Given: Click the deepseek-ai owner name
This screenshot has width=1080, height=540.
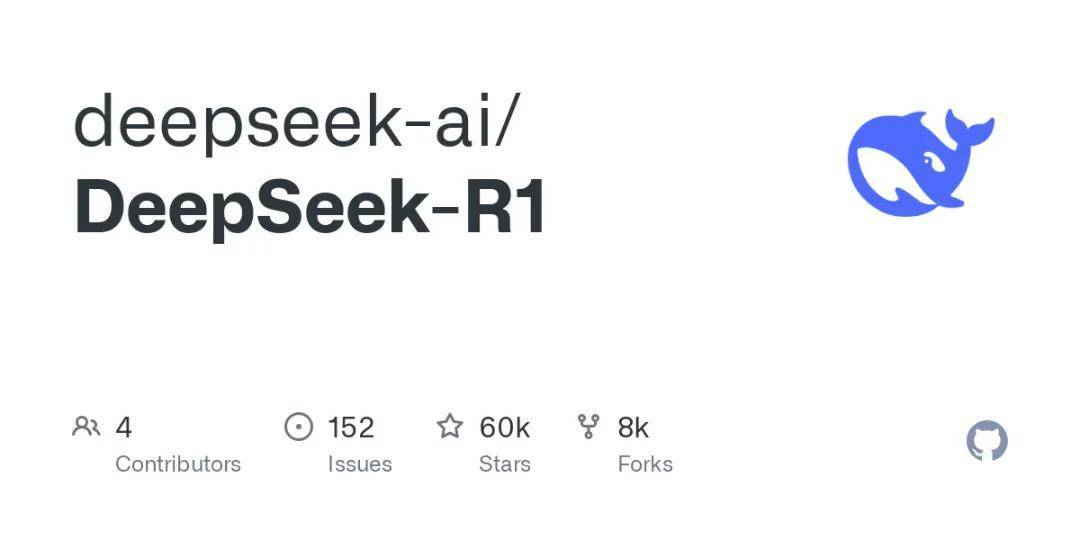Looking at the screenshot, I should coord(278,121).
